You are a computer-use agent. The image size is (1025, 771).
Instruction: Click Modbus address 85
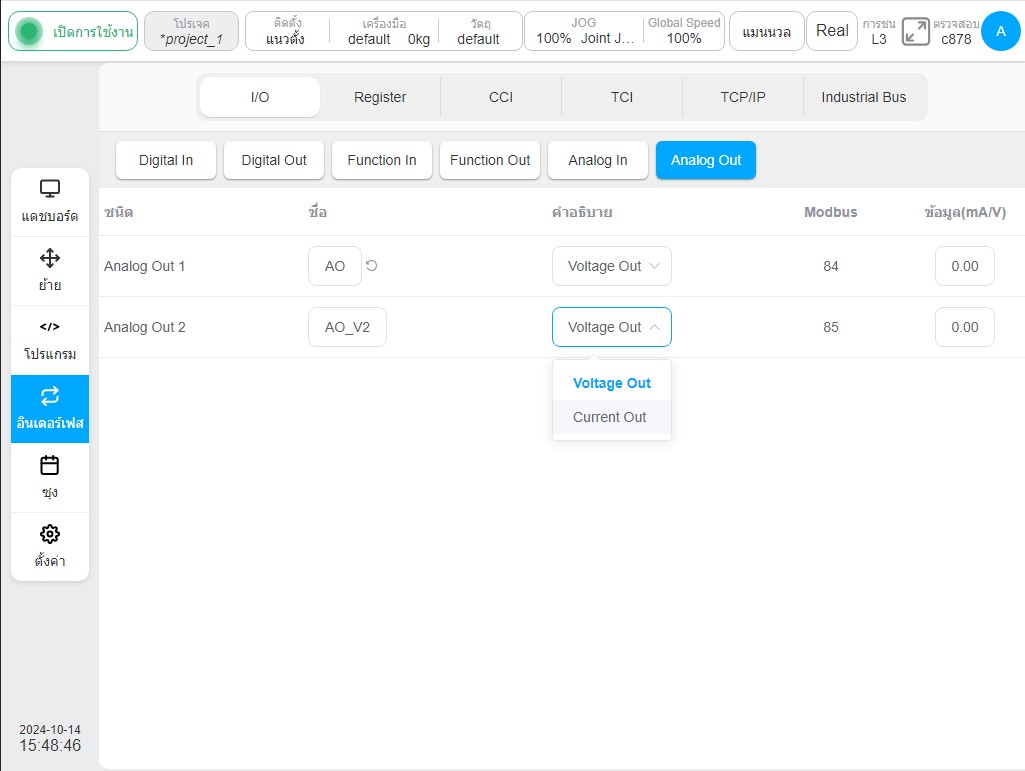[x=830, y=327]
